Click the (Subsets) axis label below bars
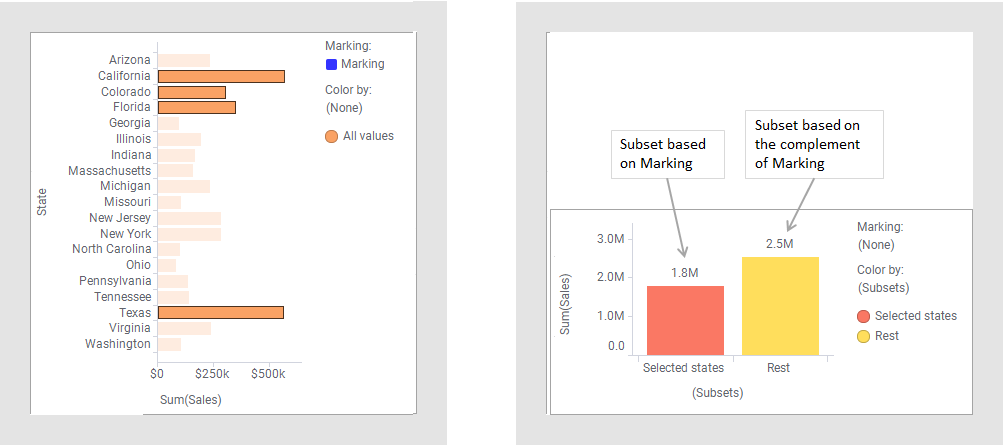This screenshot has height=445, width=1003. tap(718, 393)
